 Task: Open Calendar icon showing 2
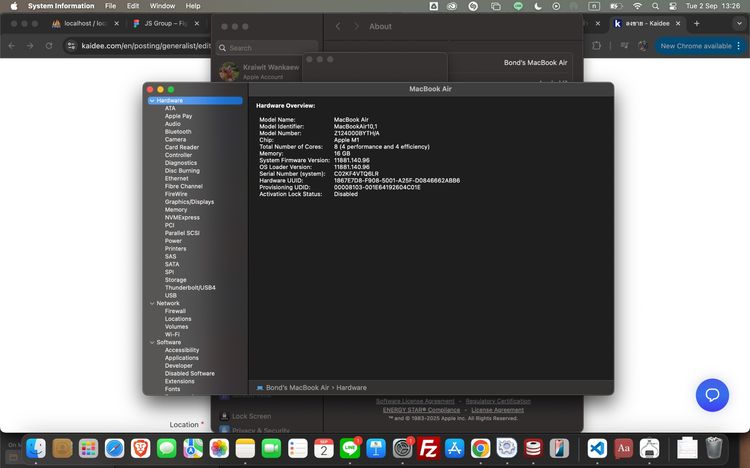pos(324,448)
